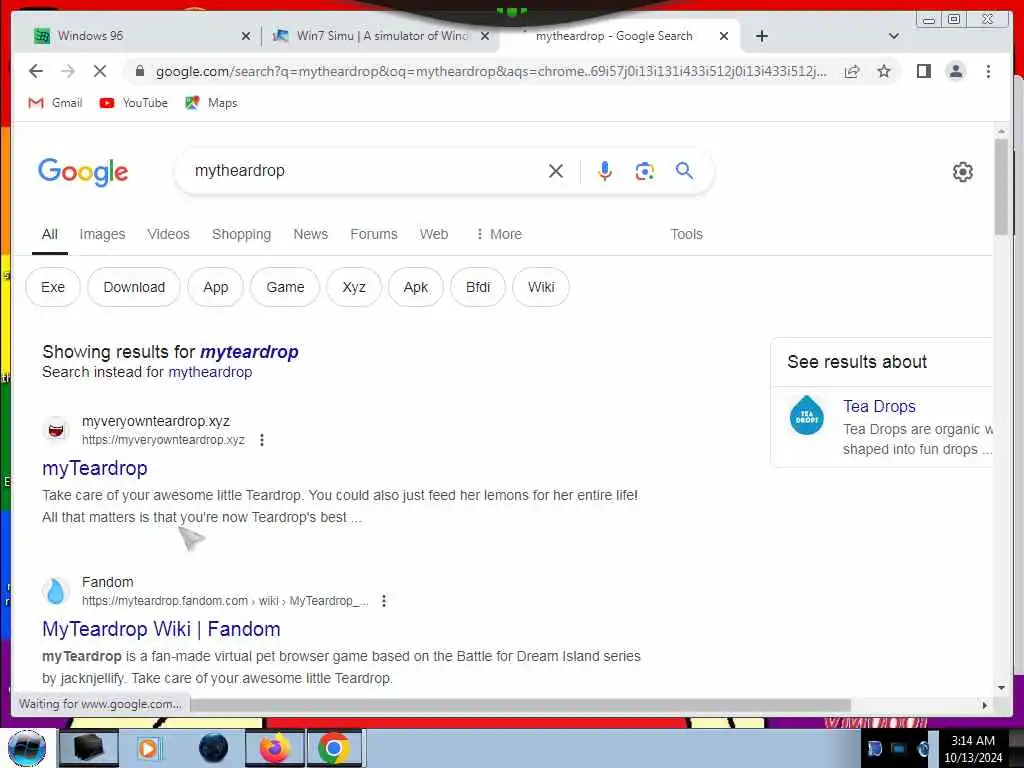Open the Chrome profile avatar
Screen dimensions: 1024x768
tap(955, 71)
